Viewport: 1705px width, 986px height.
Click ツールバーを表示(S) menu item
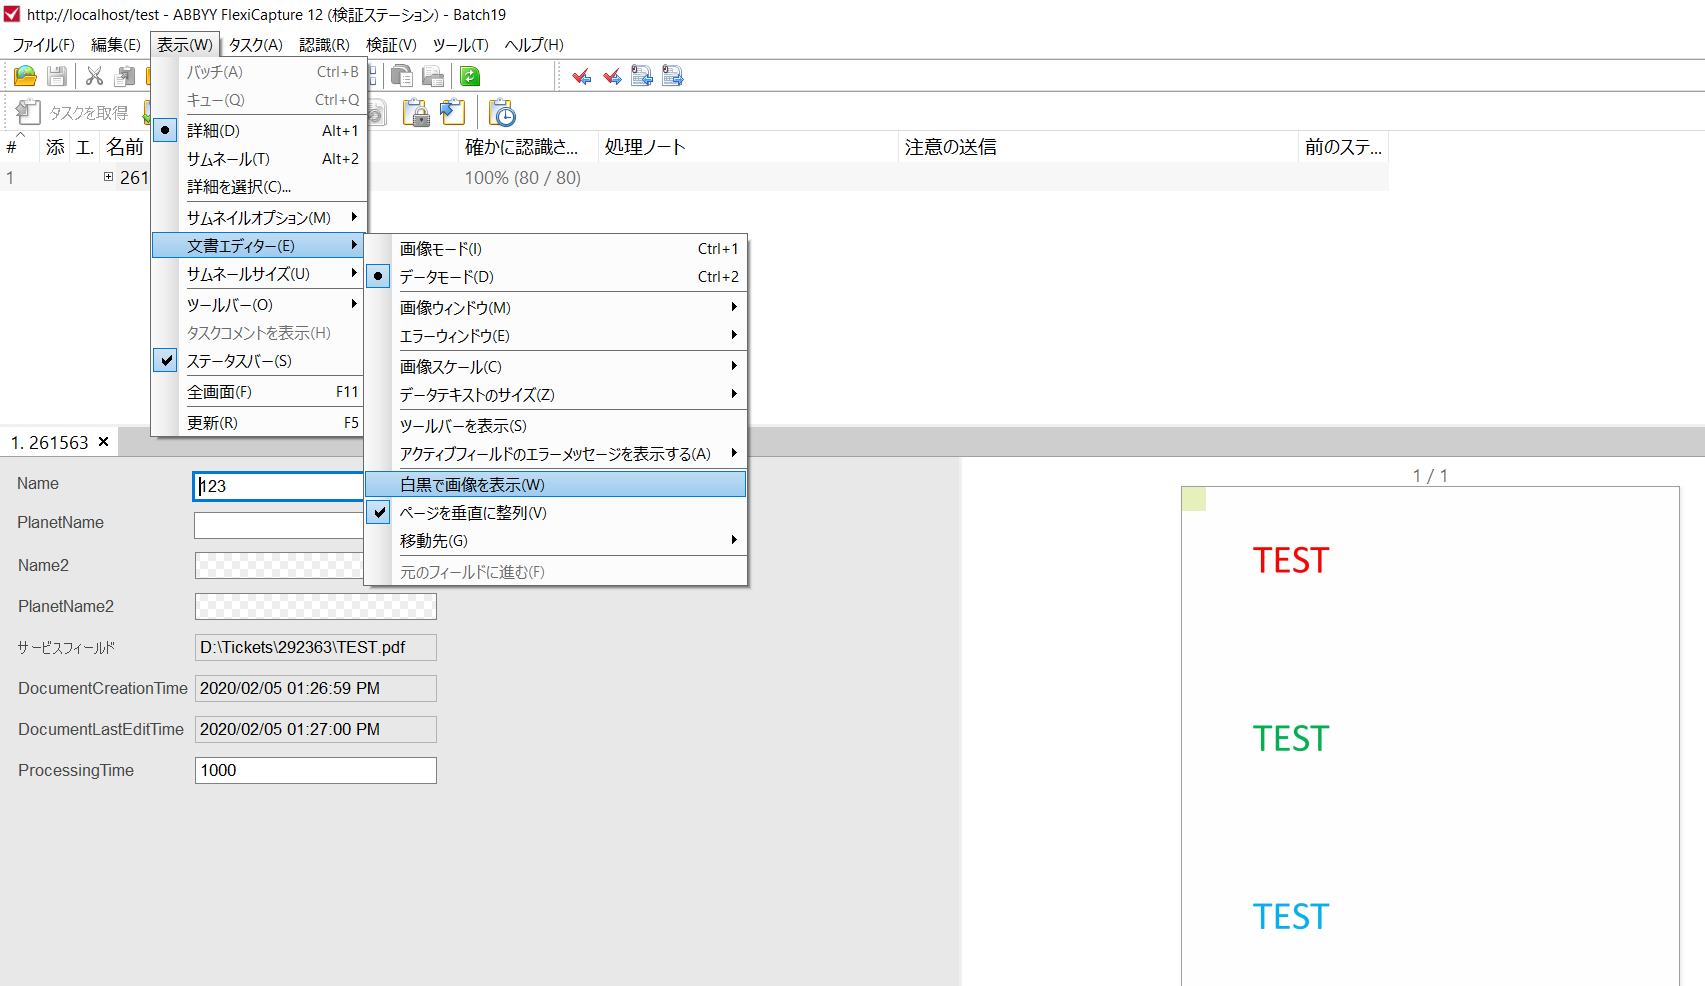(x=556, y=425)
